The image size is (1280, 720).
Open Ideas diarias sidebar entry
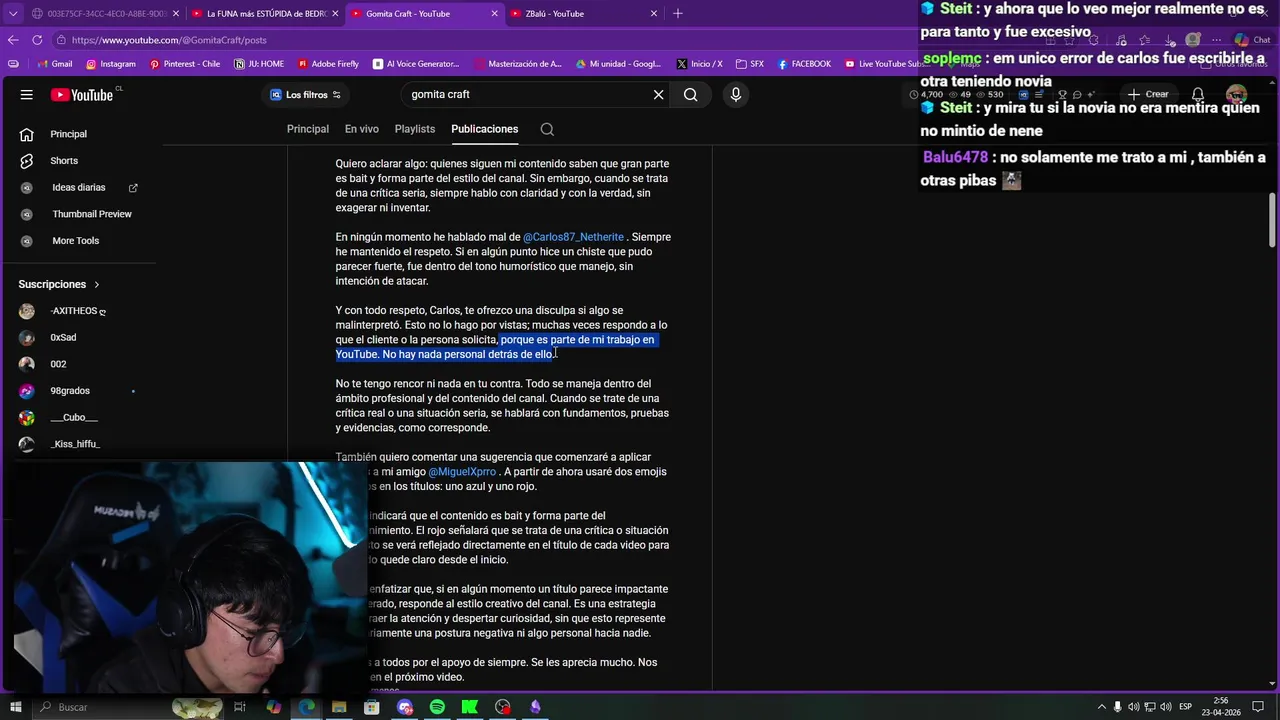(x=80, y=187)
